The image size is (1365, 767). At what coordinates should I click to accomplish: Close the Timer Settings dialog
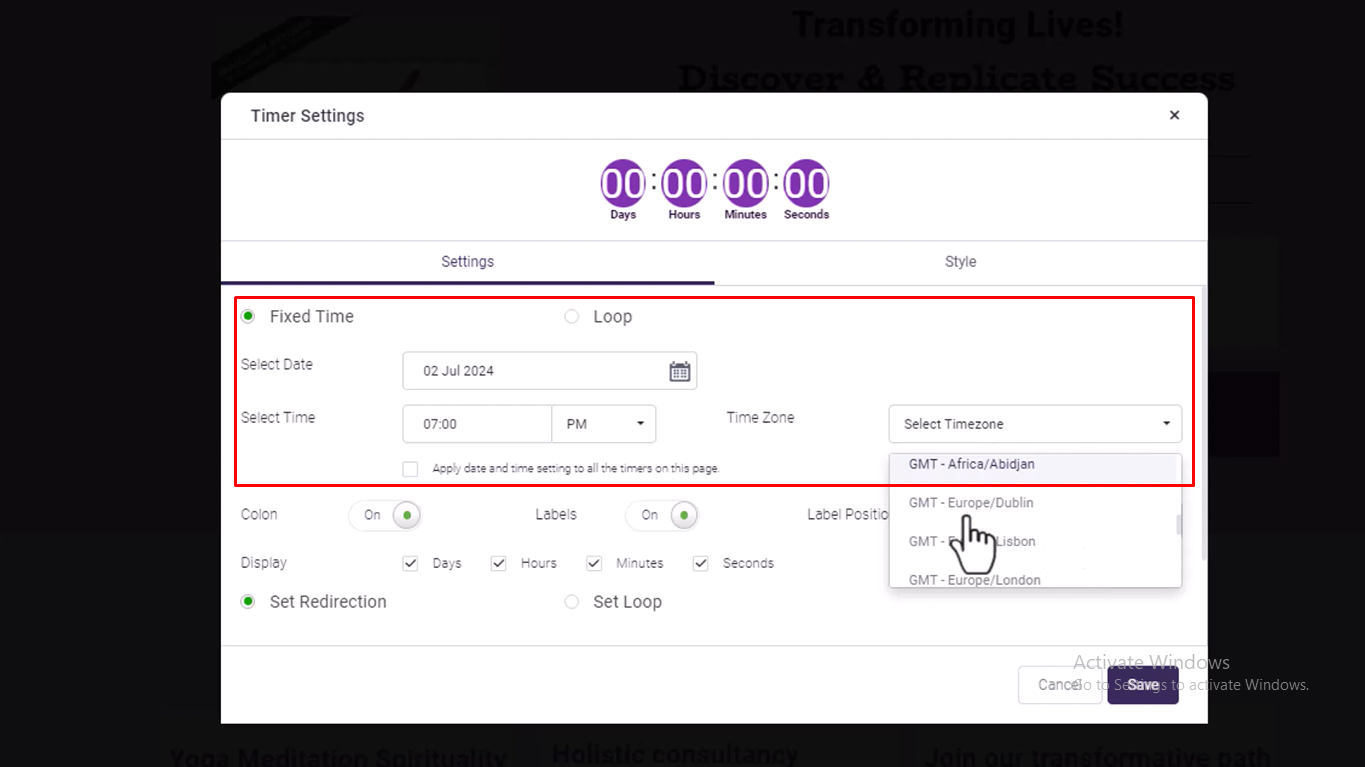[x=1174, y=115]
